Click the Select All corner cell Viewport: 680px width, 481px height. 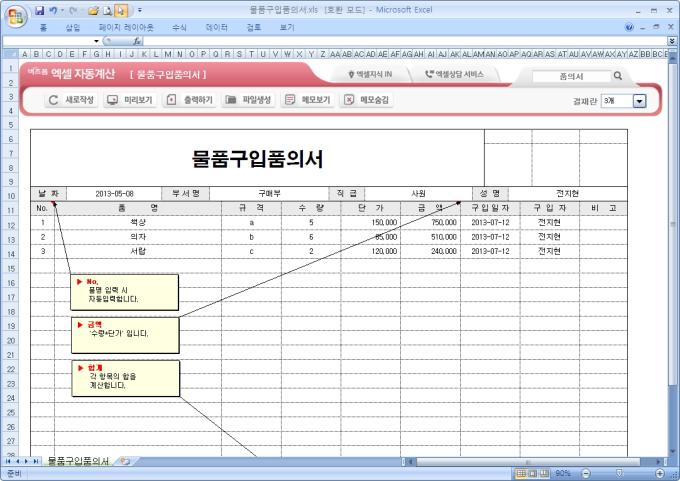tap(10, 54)
